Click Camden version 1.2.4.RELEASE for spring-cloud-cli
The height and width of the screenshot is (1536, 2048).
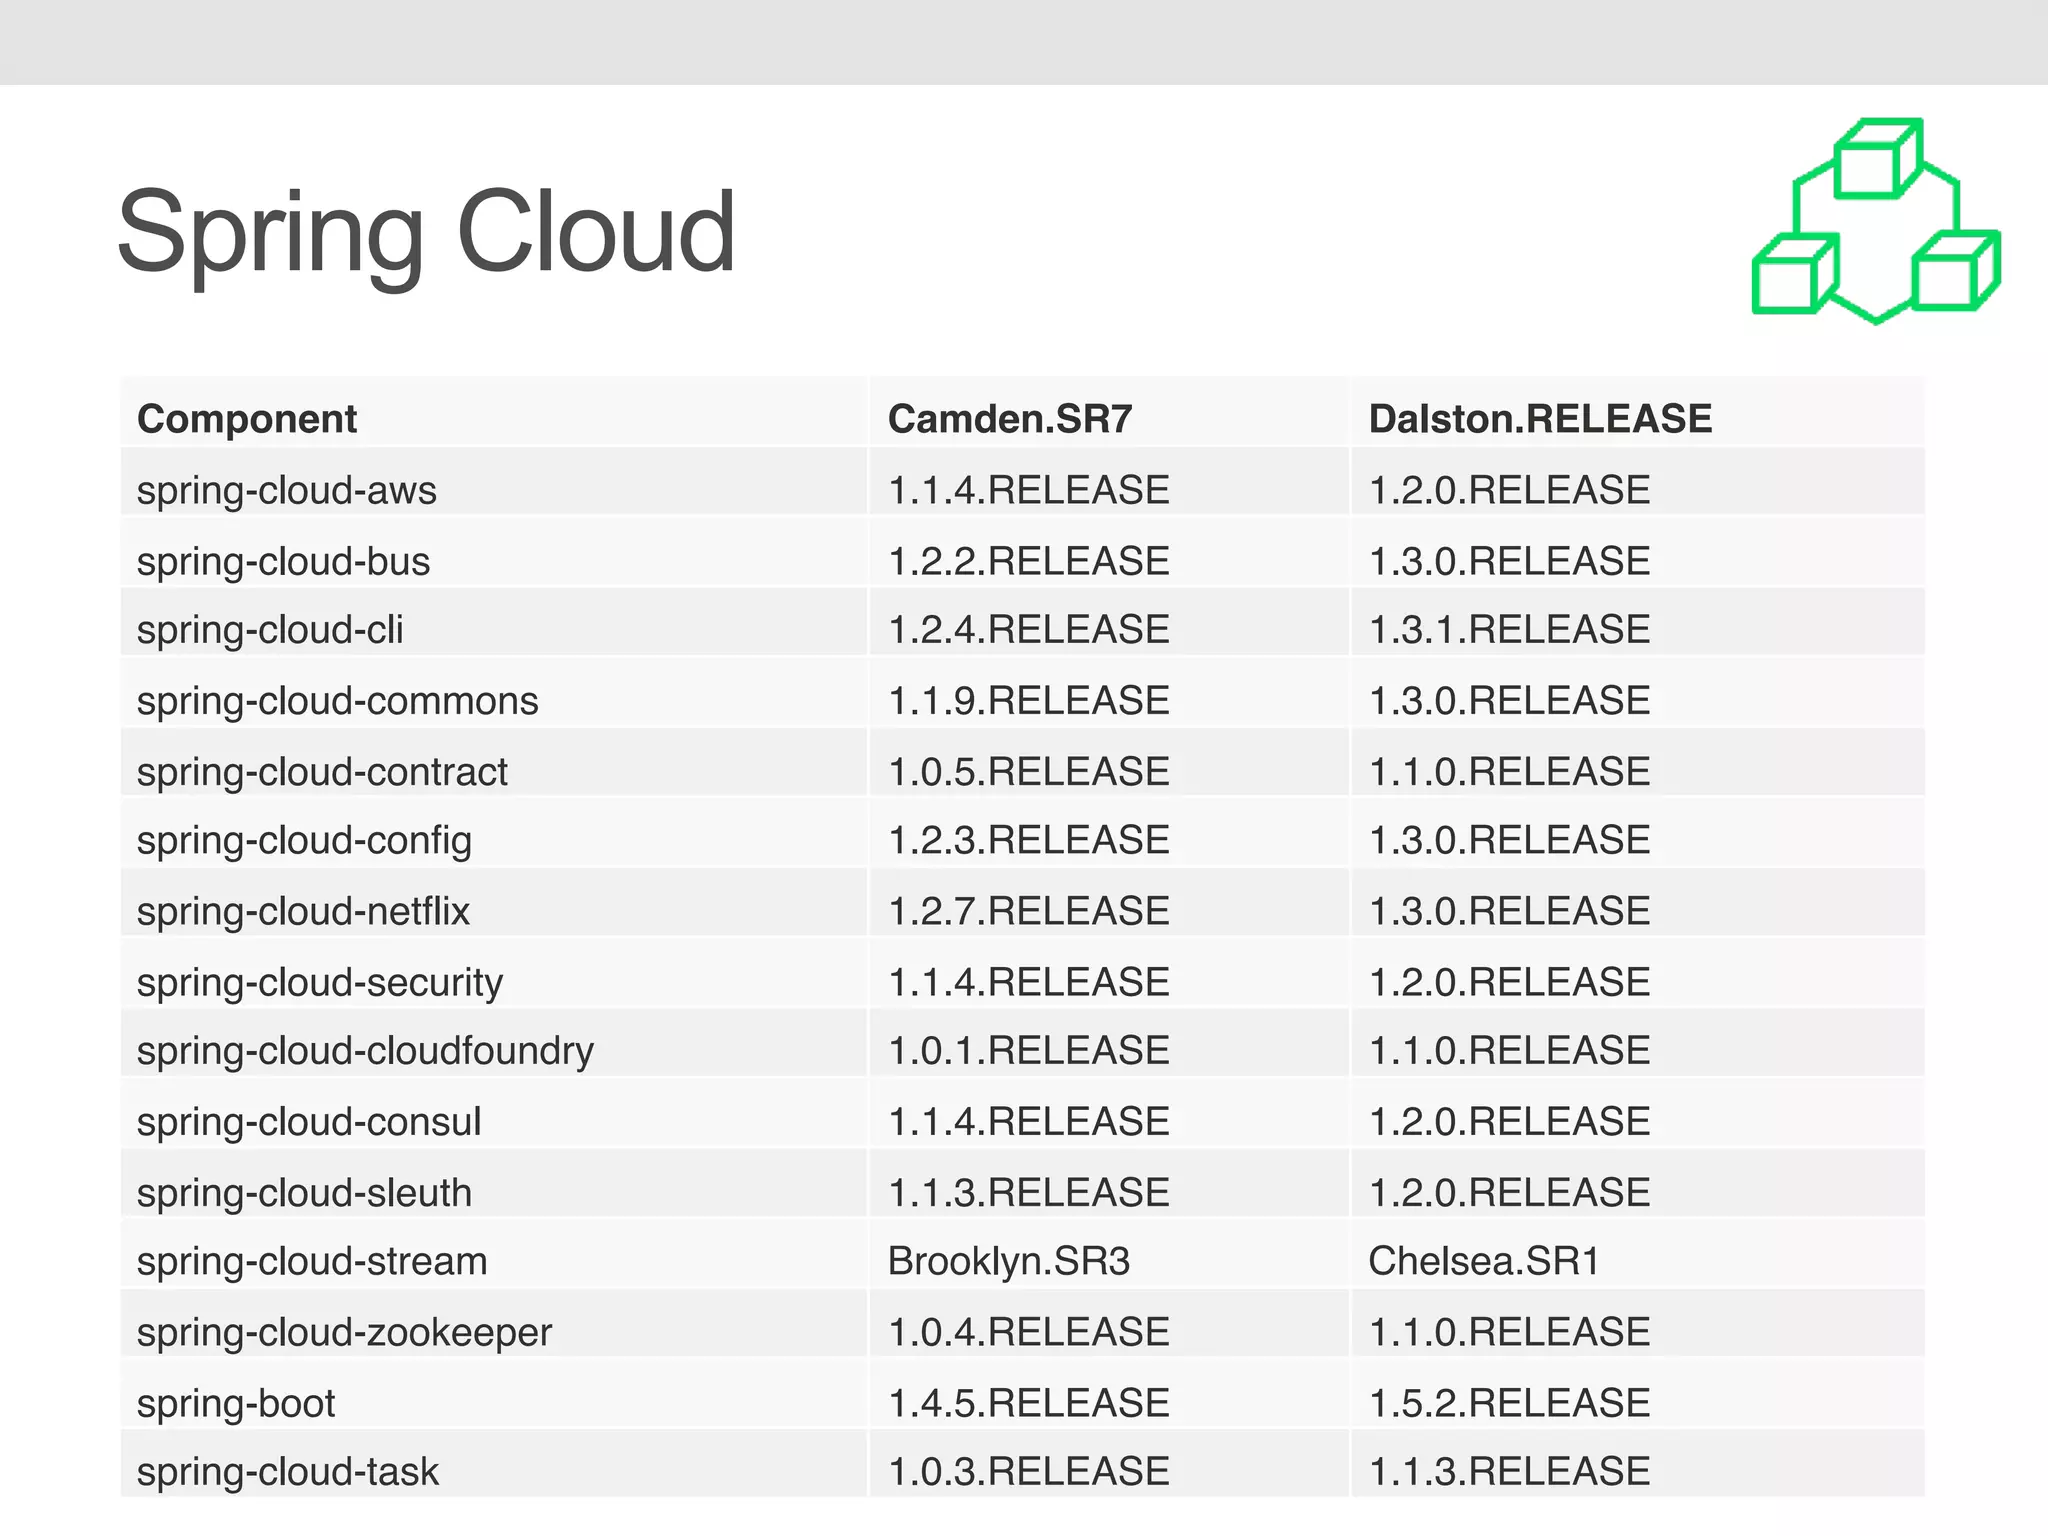(1029, 630)
